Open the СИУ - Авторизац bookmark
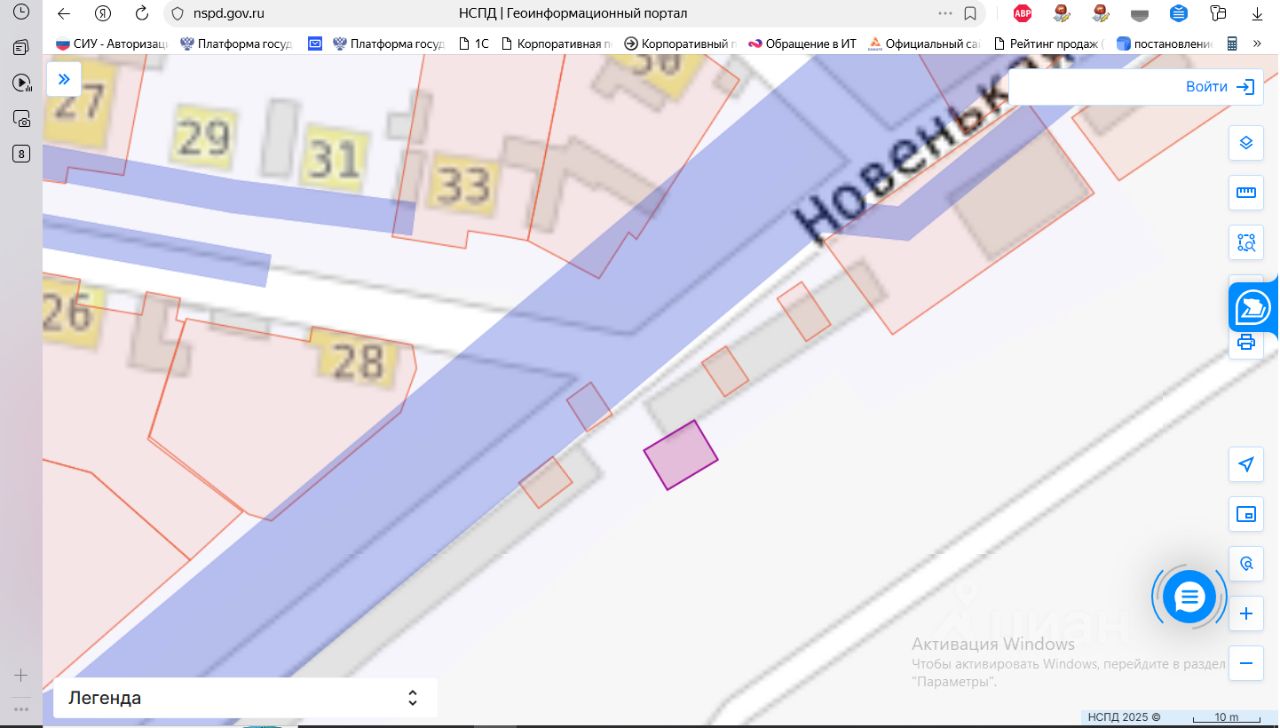The image size is (1280, 728). pos(112,44)
